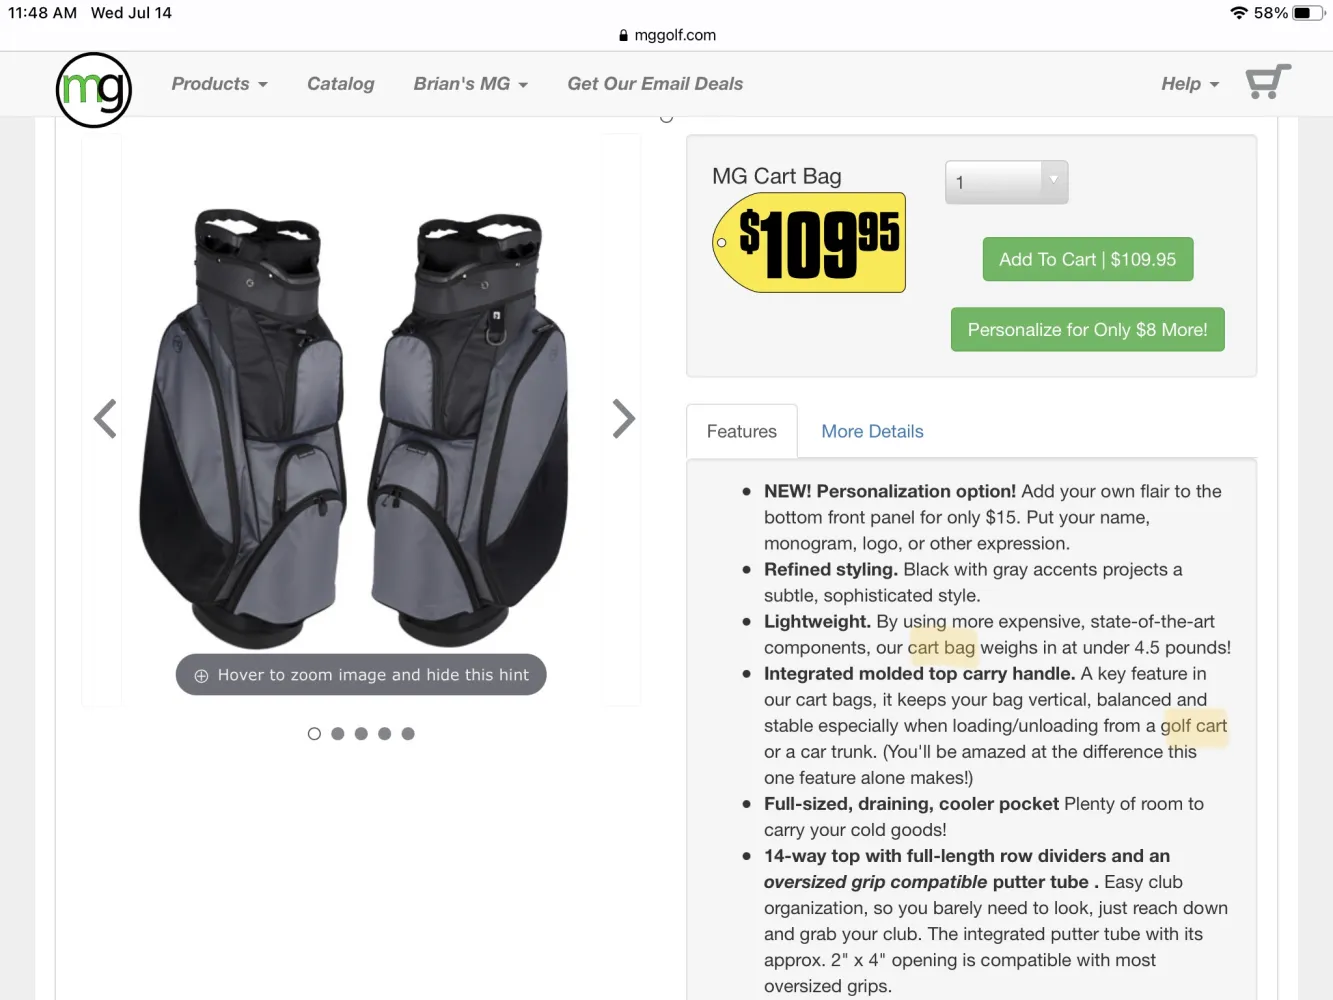Click Add To Cart | $109.95 button

tap(1088, 259)
